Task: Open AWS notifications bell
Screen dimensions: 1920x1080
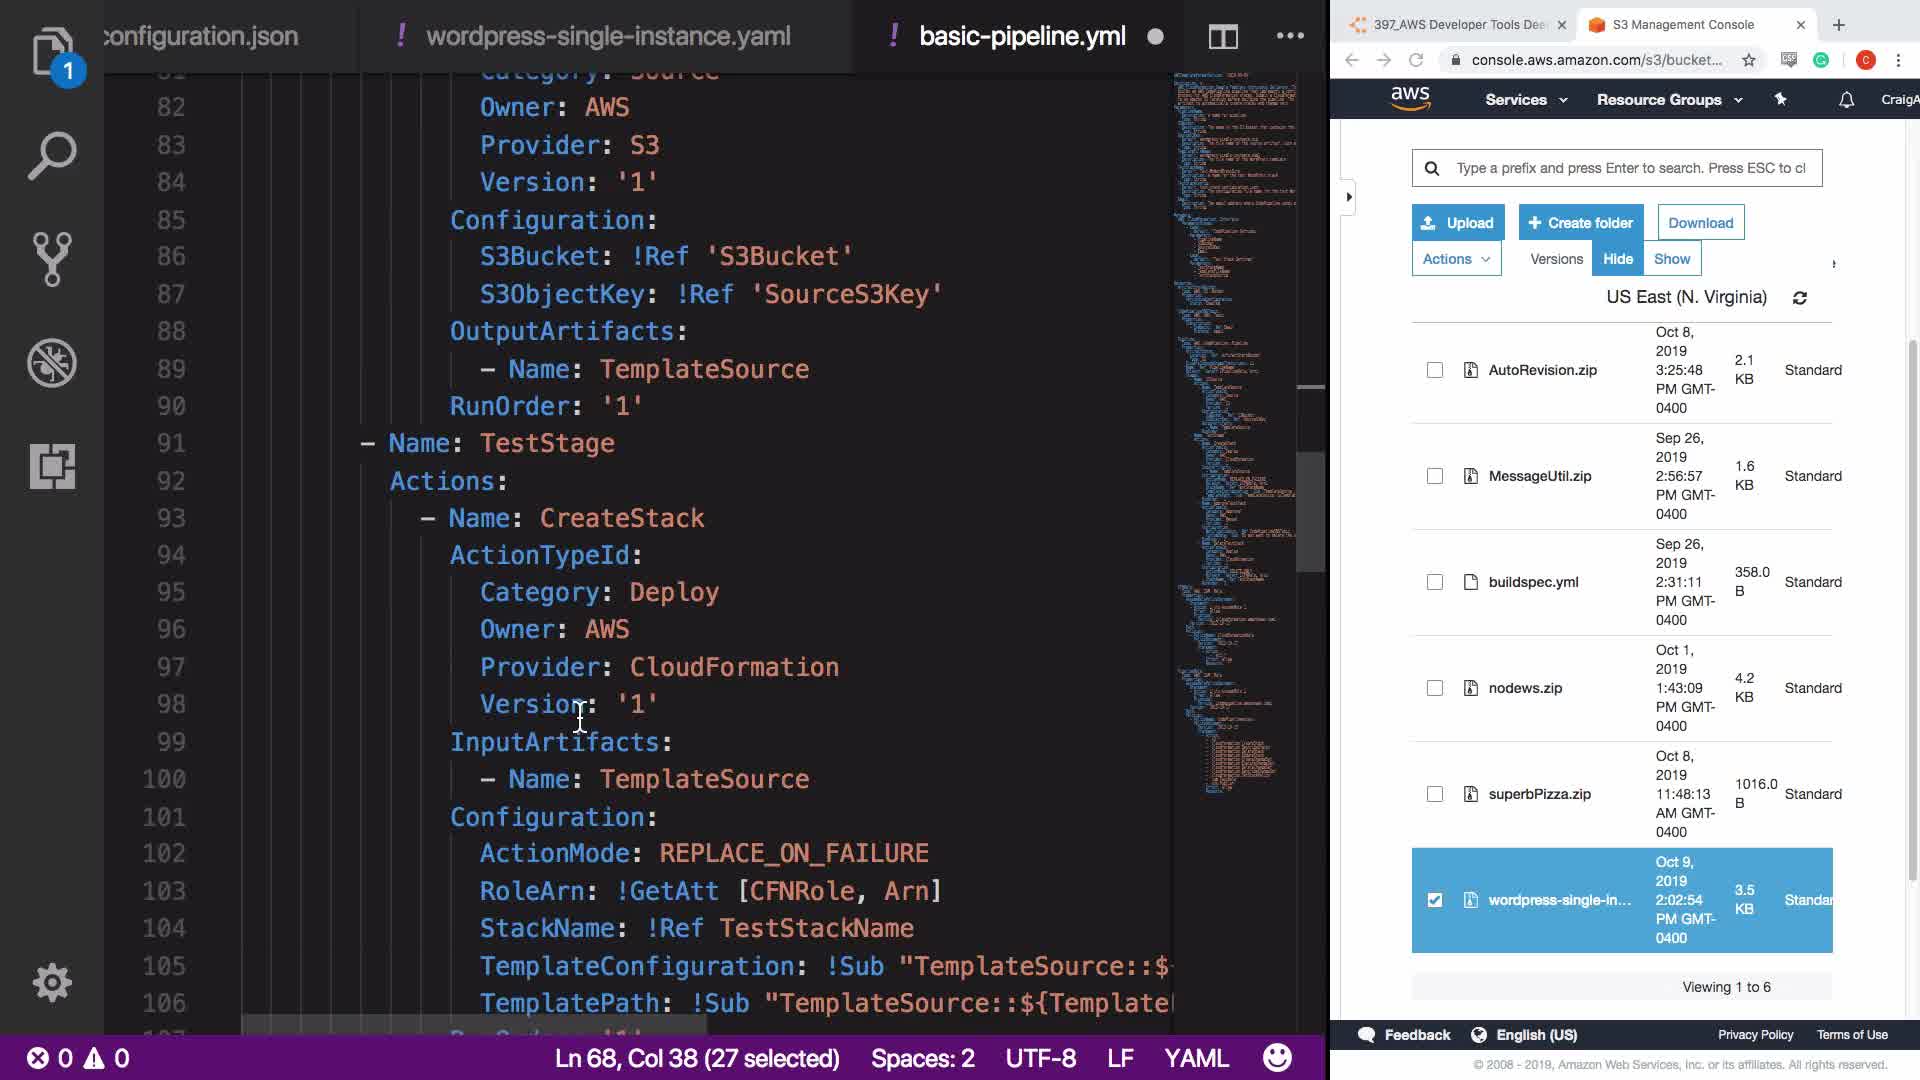Action: (x=1846, y=100)
